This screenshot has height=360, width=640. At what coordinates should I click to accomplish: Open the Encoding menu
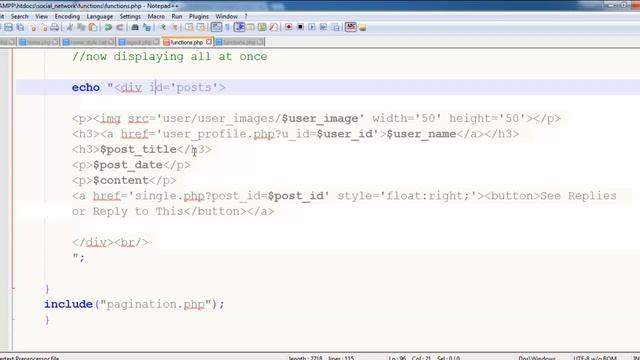[67, 16]
